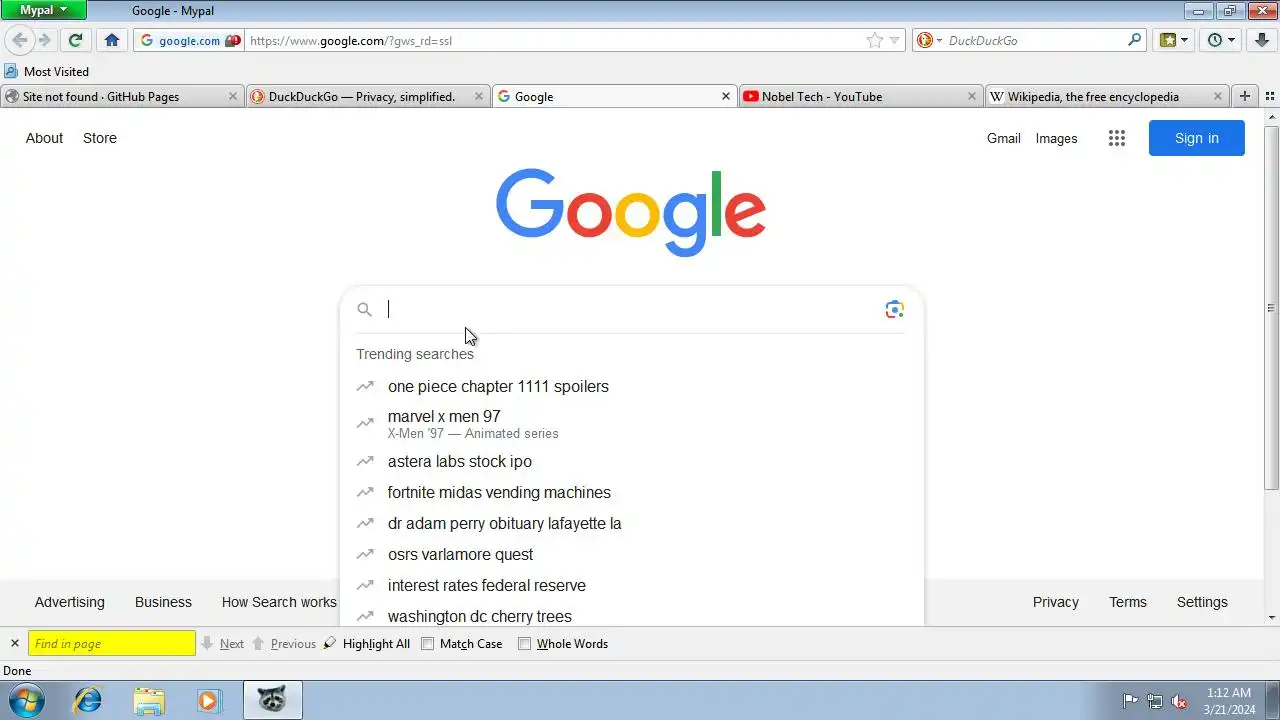Select 'interest rates federal reserve' suggestion
1280x720 pixels.
point(631,585)
